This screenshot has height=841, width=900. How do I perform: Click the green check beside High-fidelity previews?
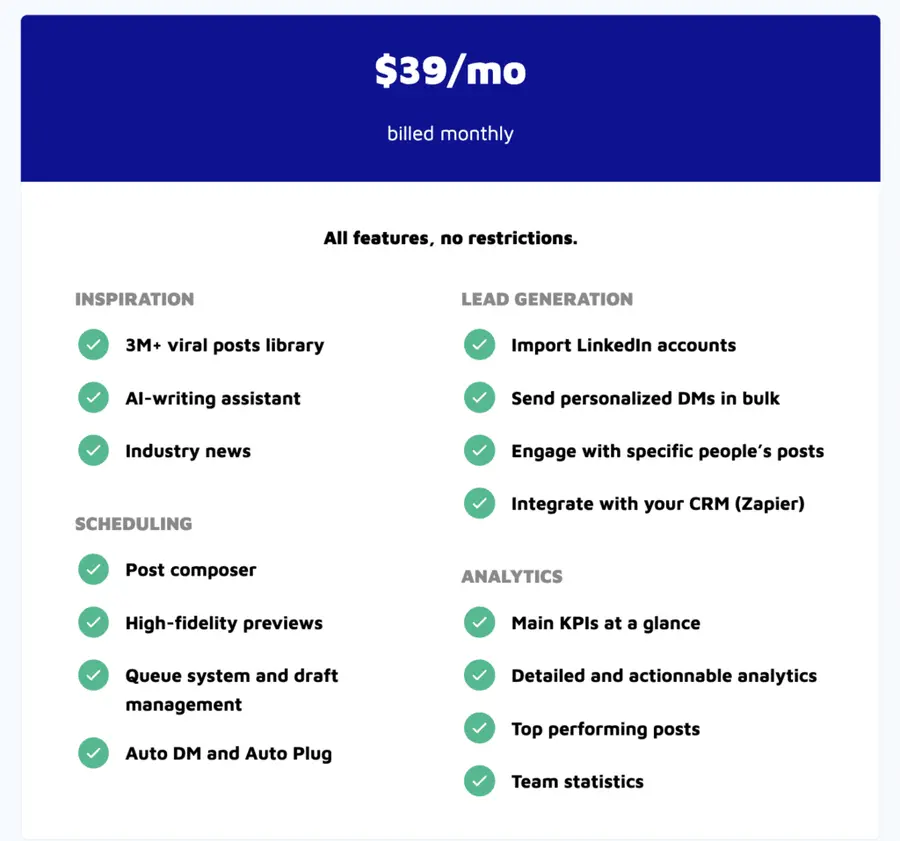click(94, 622)
